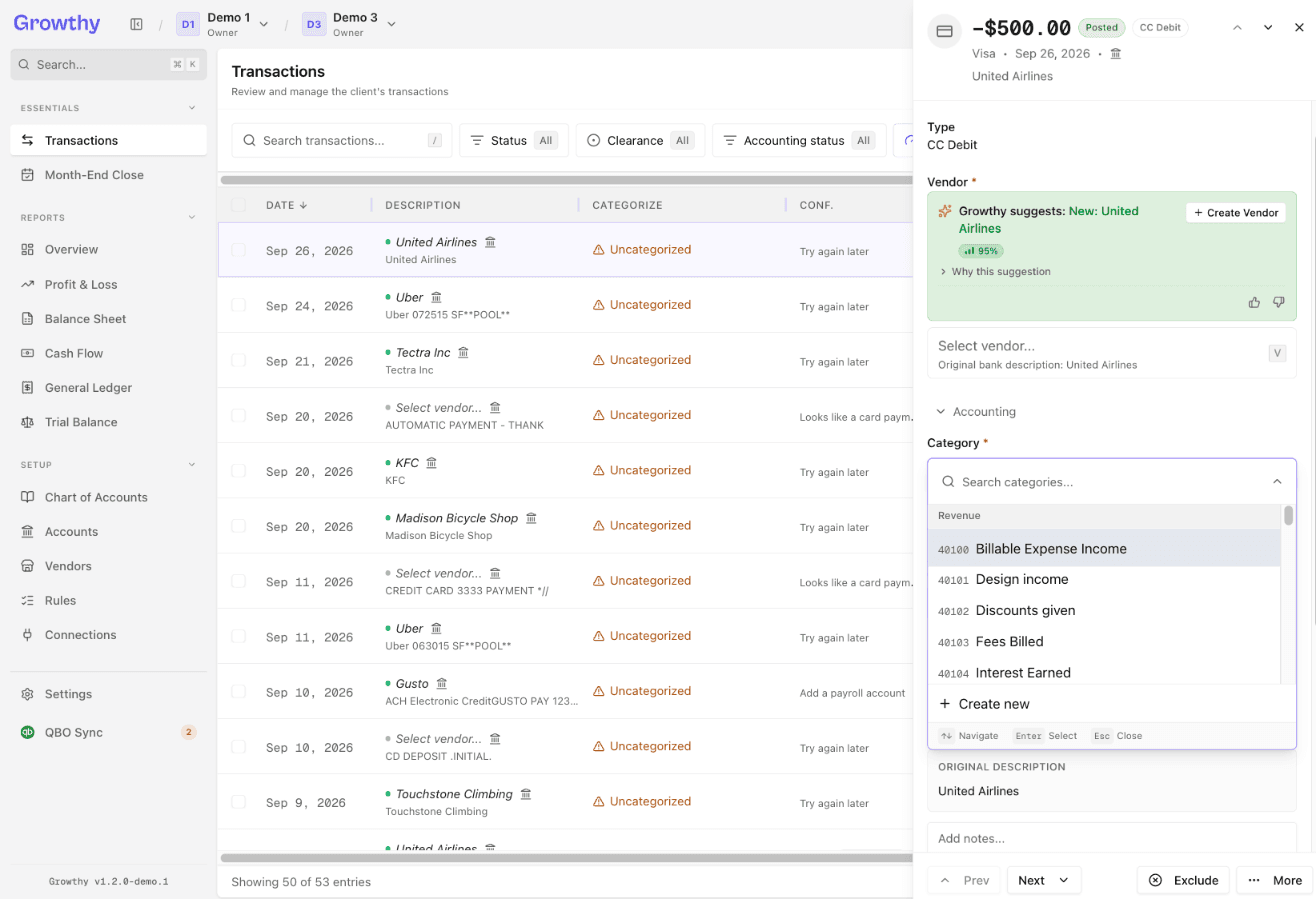Click the Exclude button
Screen dimensions: 1316x899
(x=1183, y=880)
